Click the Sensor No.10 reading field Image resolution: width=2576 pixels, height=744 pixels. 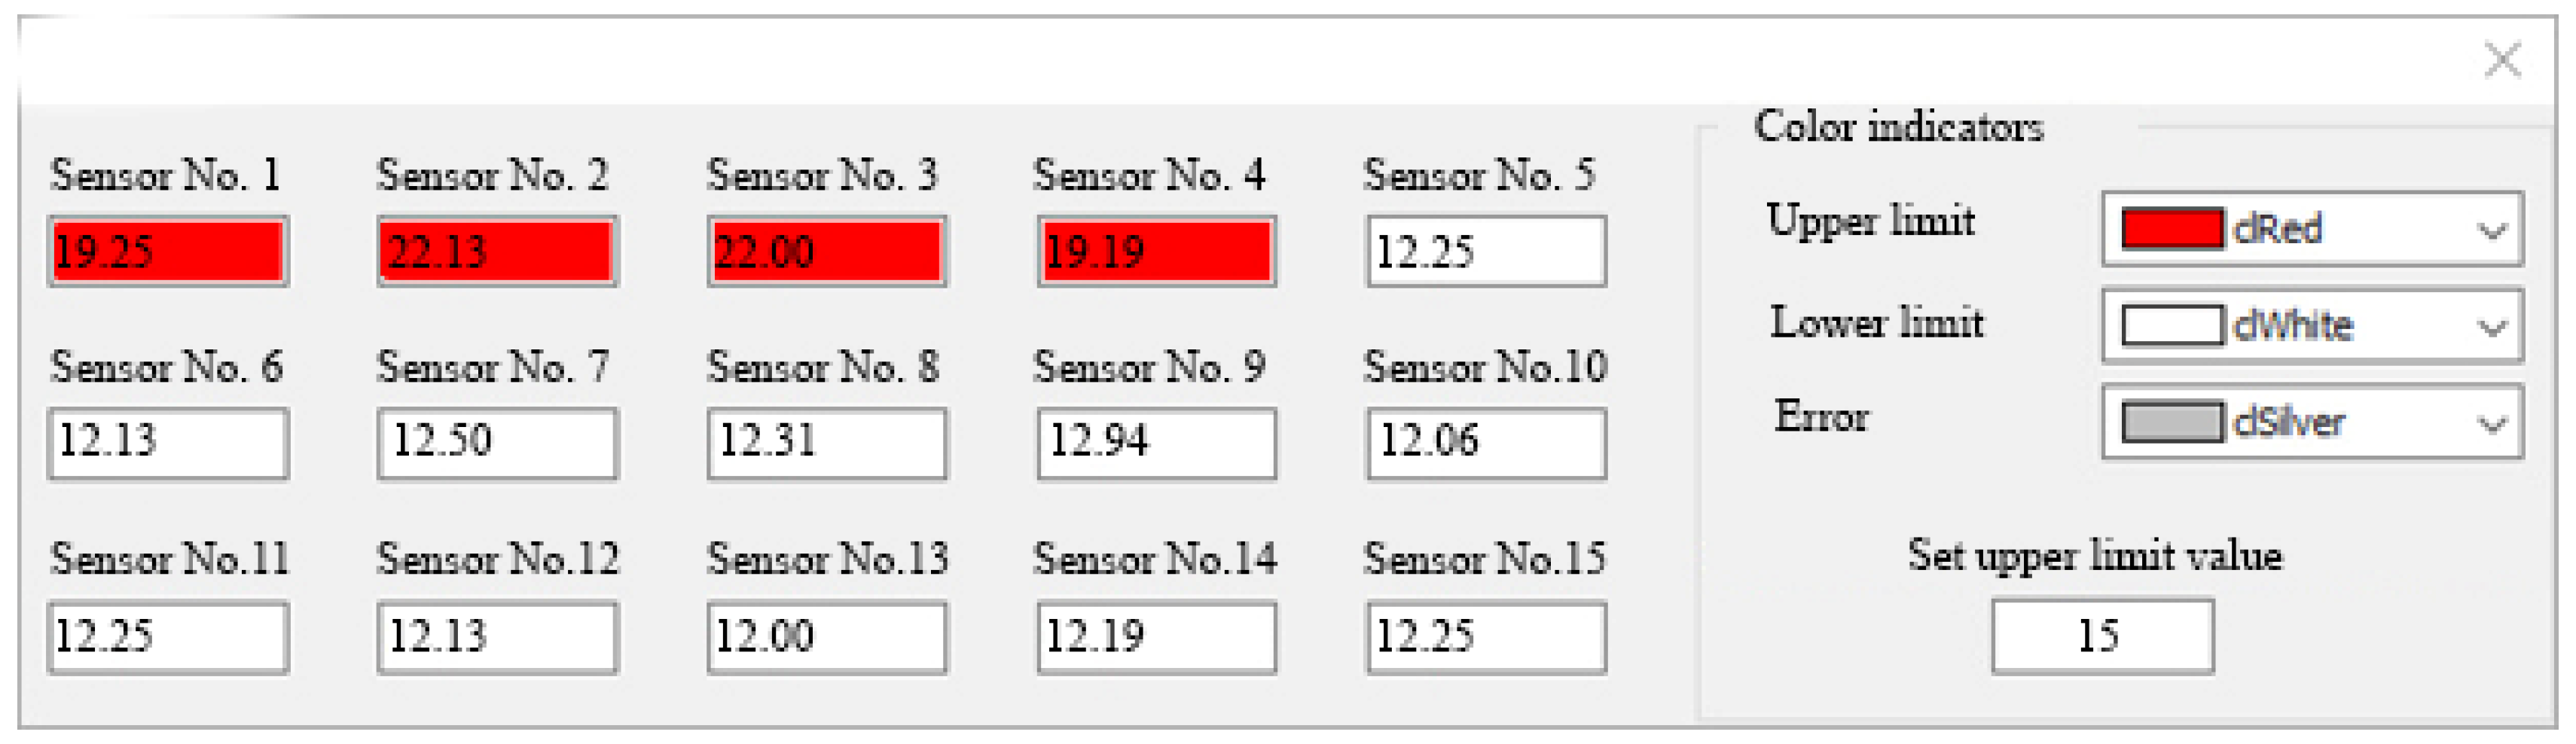click(1486, 442)
